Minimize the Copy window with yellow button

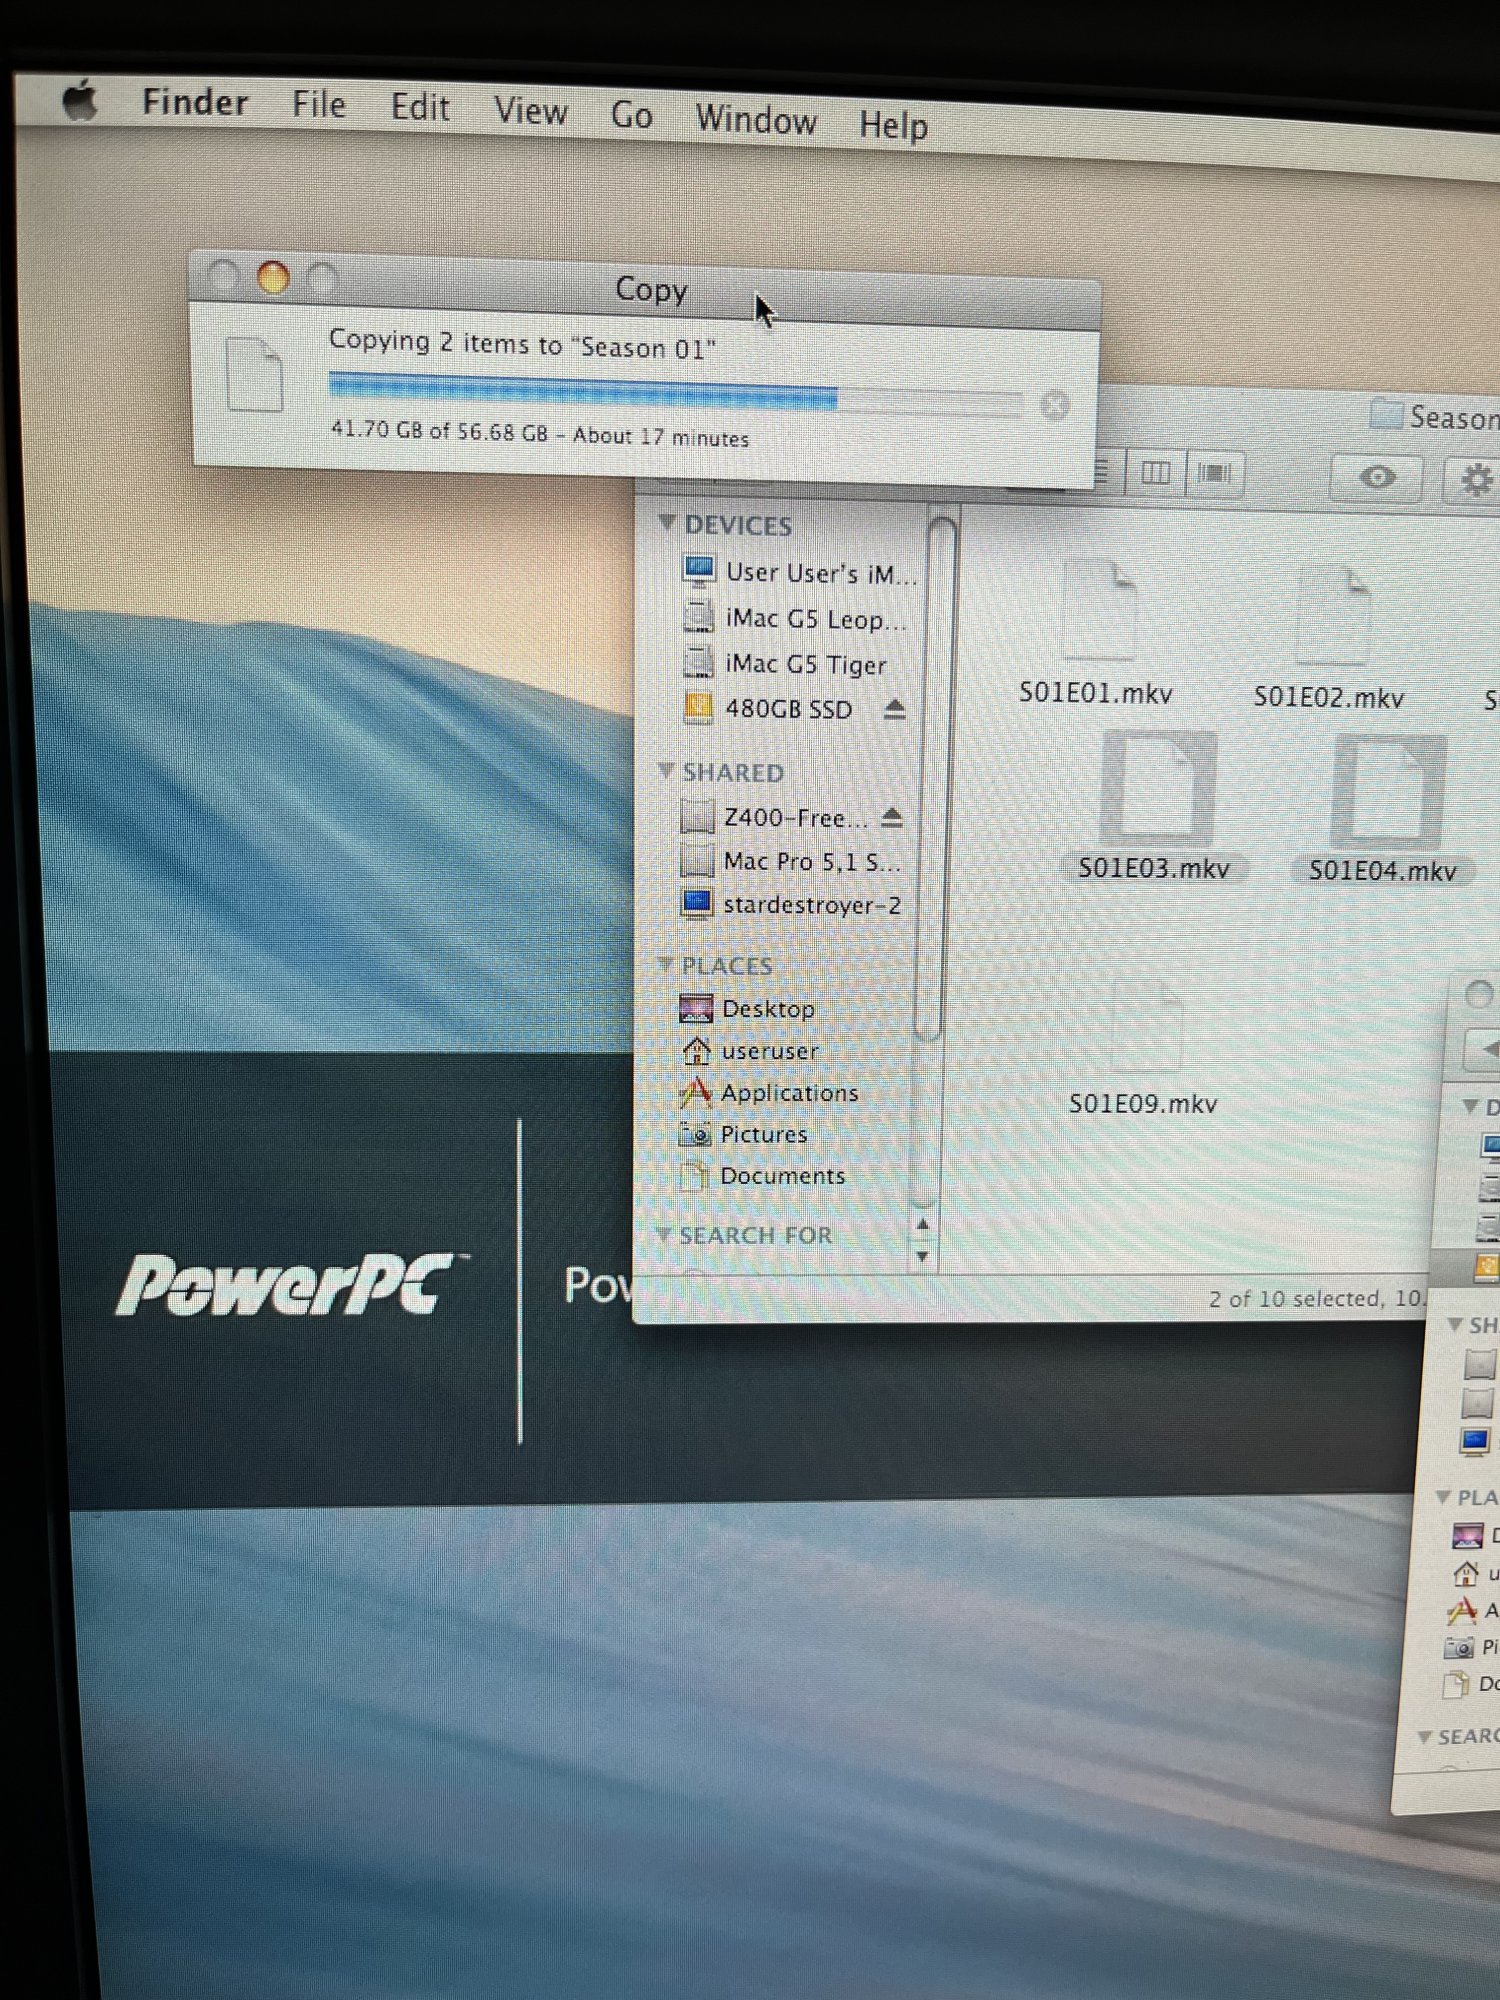(x=273, y=277)
